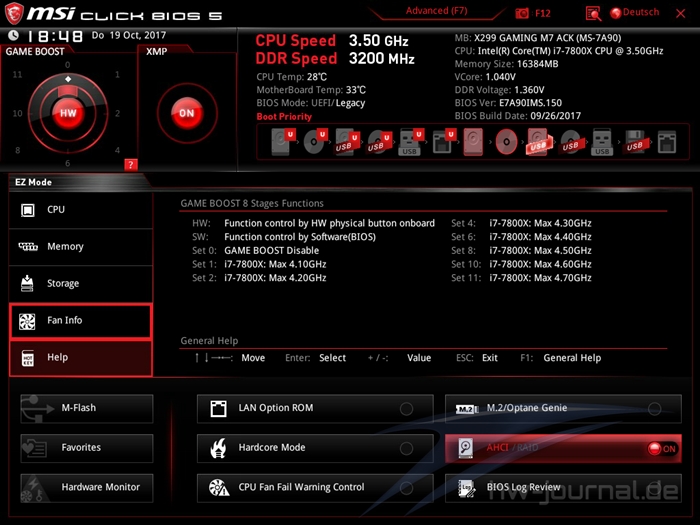The height and width of the screenshot is (525, 700).
Task: Open BIOS Log Review
Action: click(x=563, y=488)
